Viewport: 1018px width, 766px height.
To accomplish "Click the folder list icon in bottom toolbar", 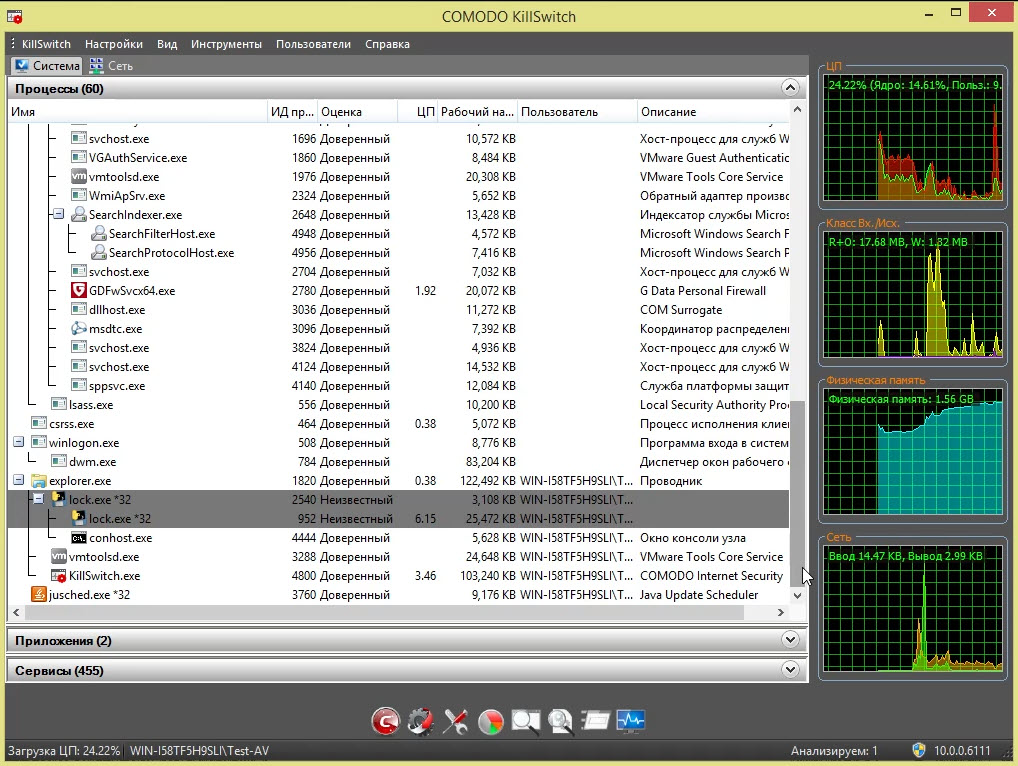I will (596, 720).
